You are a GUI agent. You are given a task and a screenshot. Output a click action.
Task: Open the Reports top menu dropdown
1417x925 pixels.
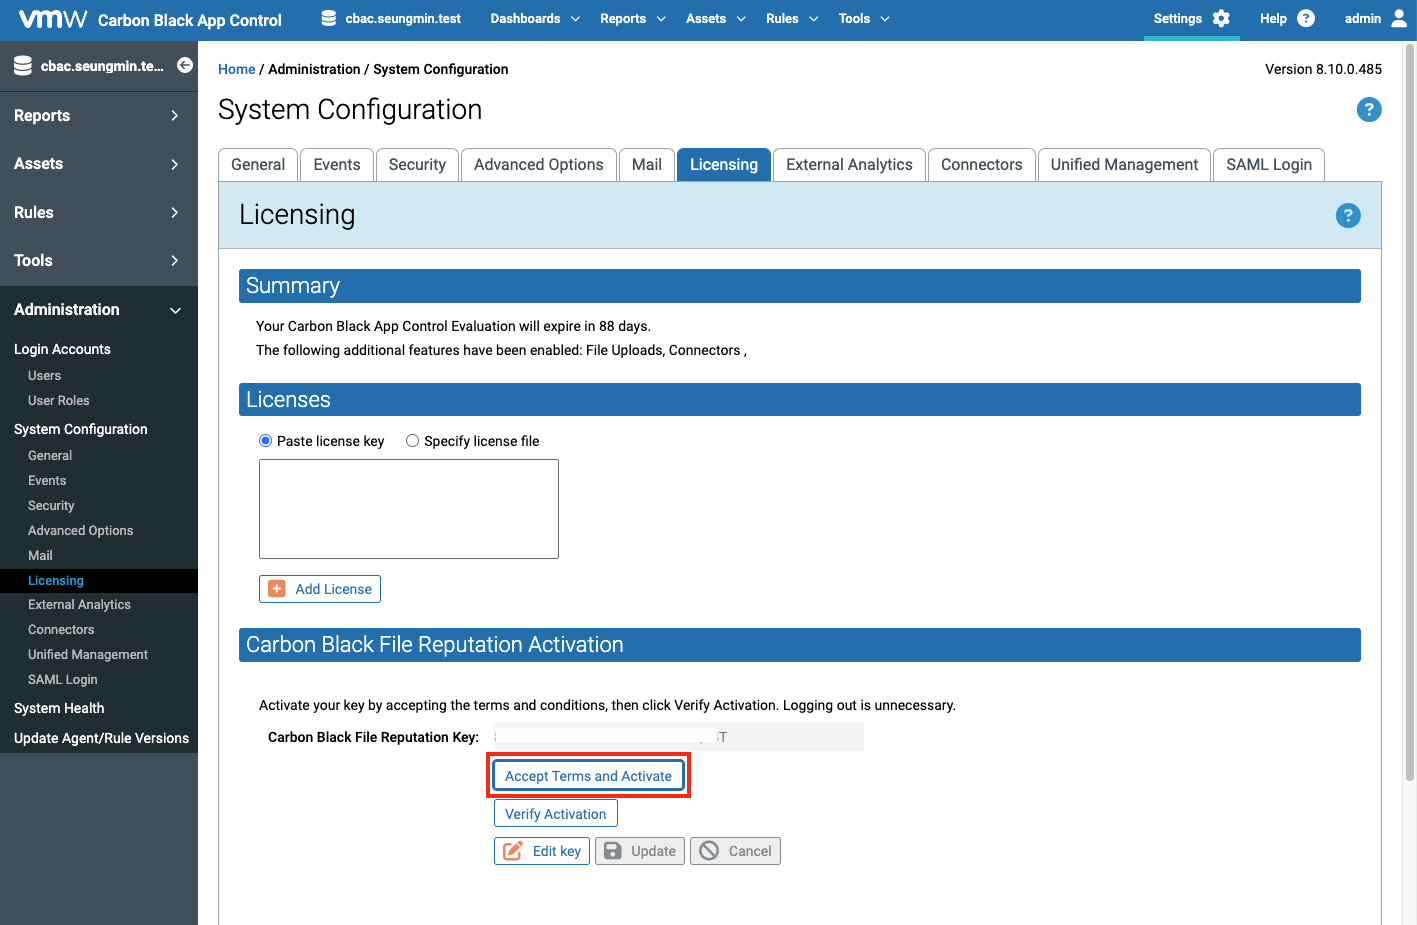coord(633,18)
